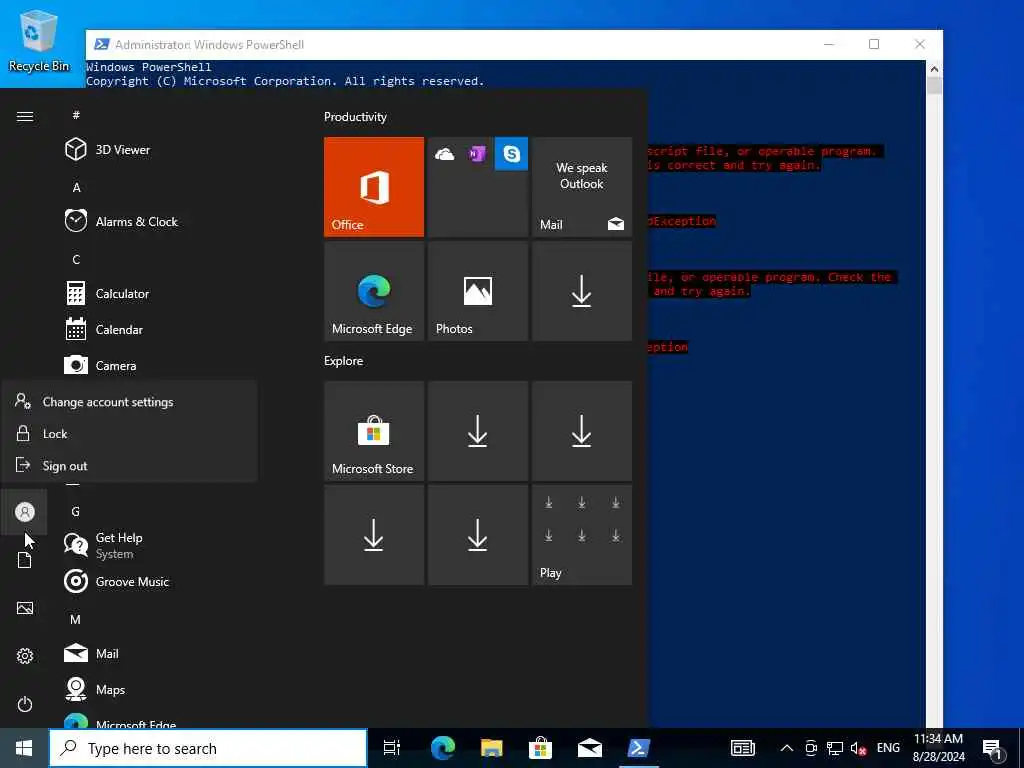Click the # letter header
Viewport: 1024px width, 768px height.
(76, 115)
